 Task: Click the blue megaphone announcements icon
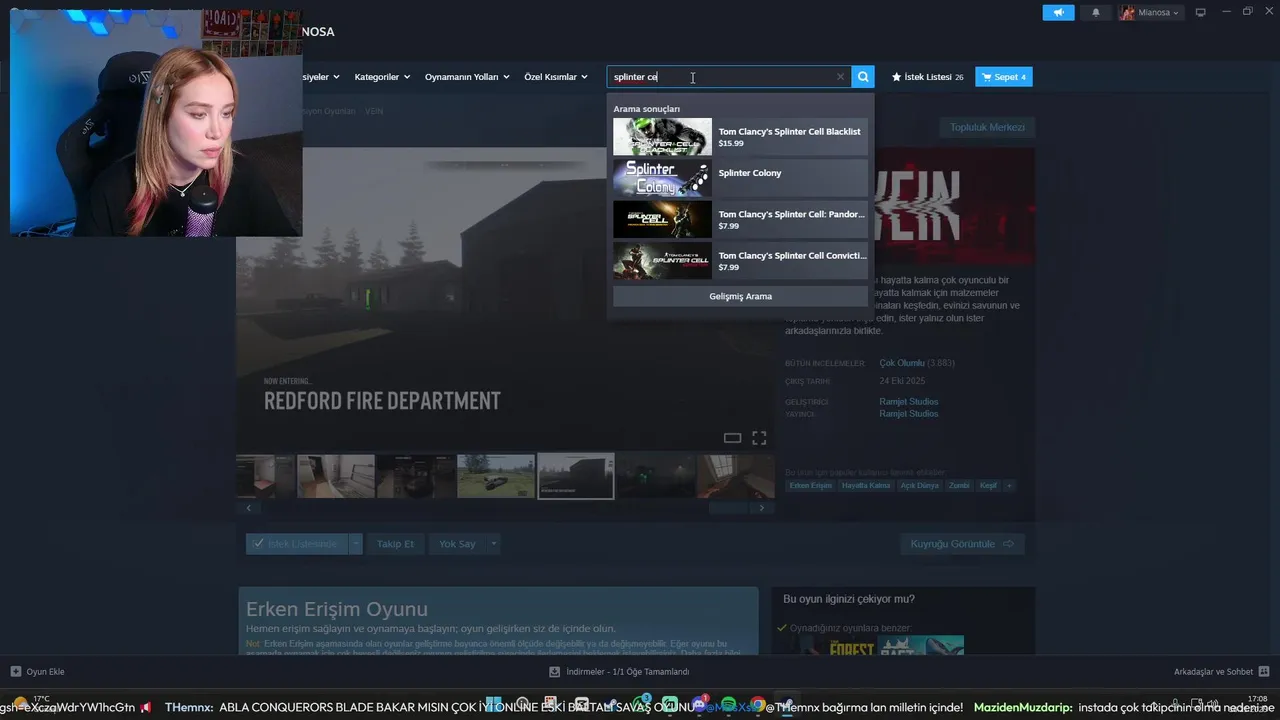click(1058, 13)
